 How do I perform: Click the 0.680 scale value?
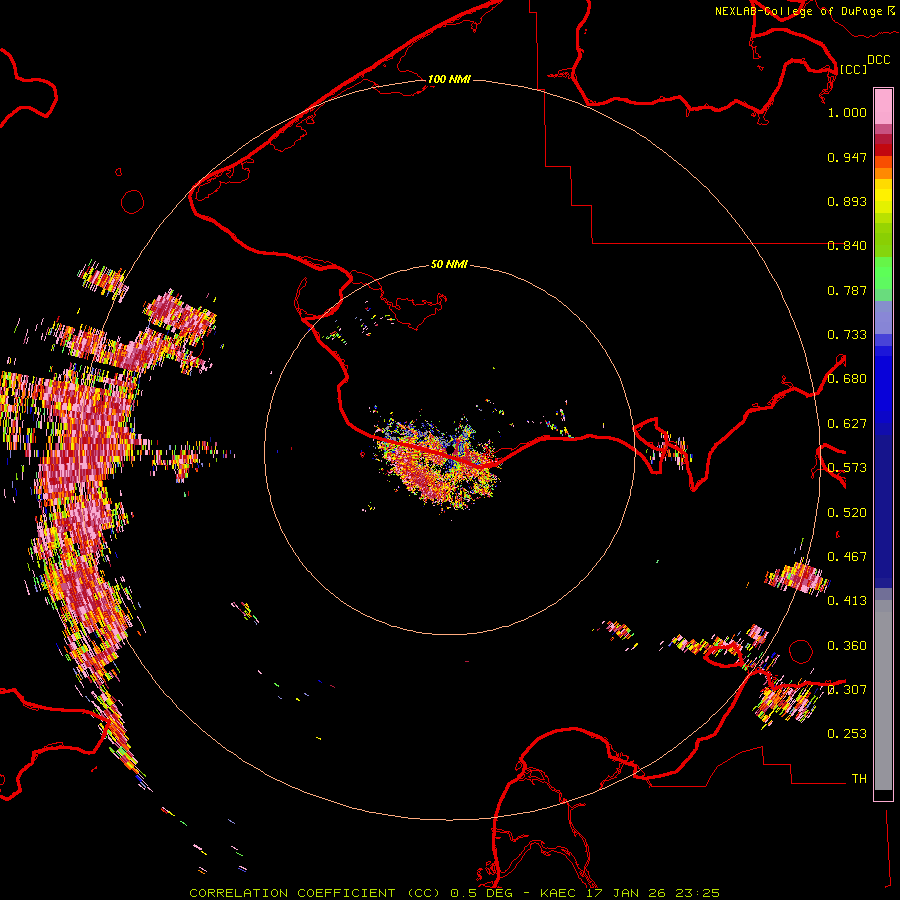click(847, 379)
